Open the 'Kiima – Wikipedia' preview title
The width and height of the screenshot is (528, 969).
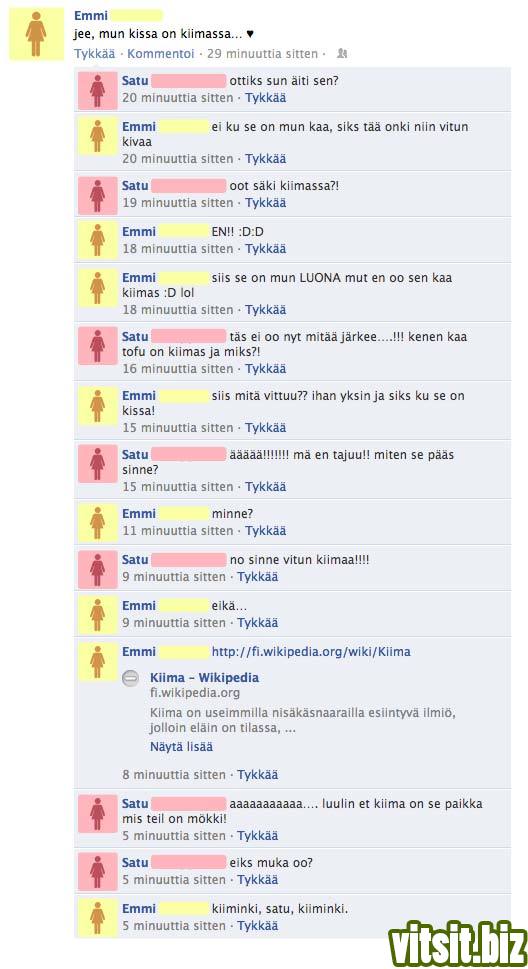pos(205,678)
